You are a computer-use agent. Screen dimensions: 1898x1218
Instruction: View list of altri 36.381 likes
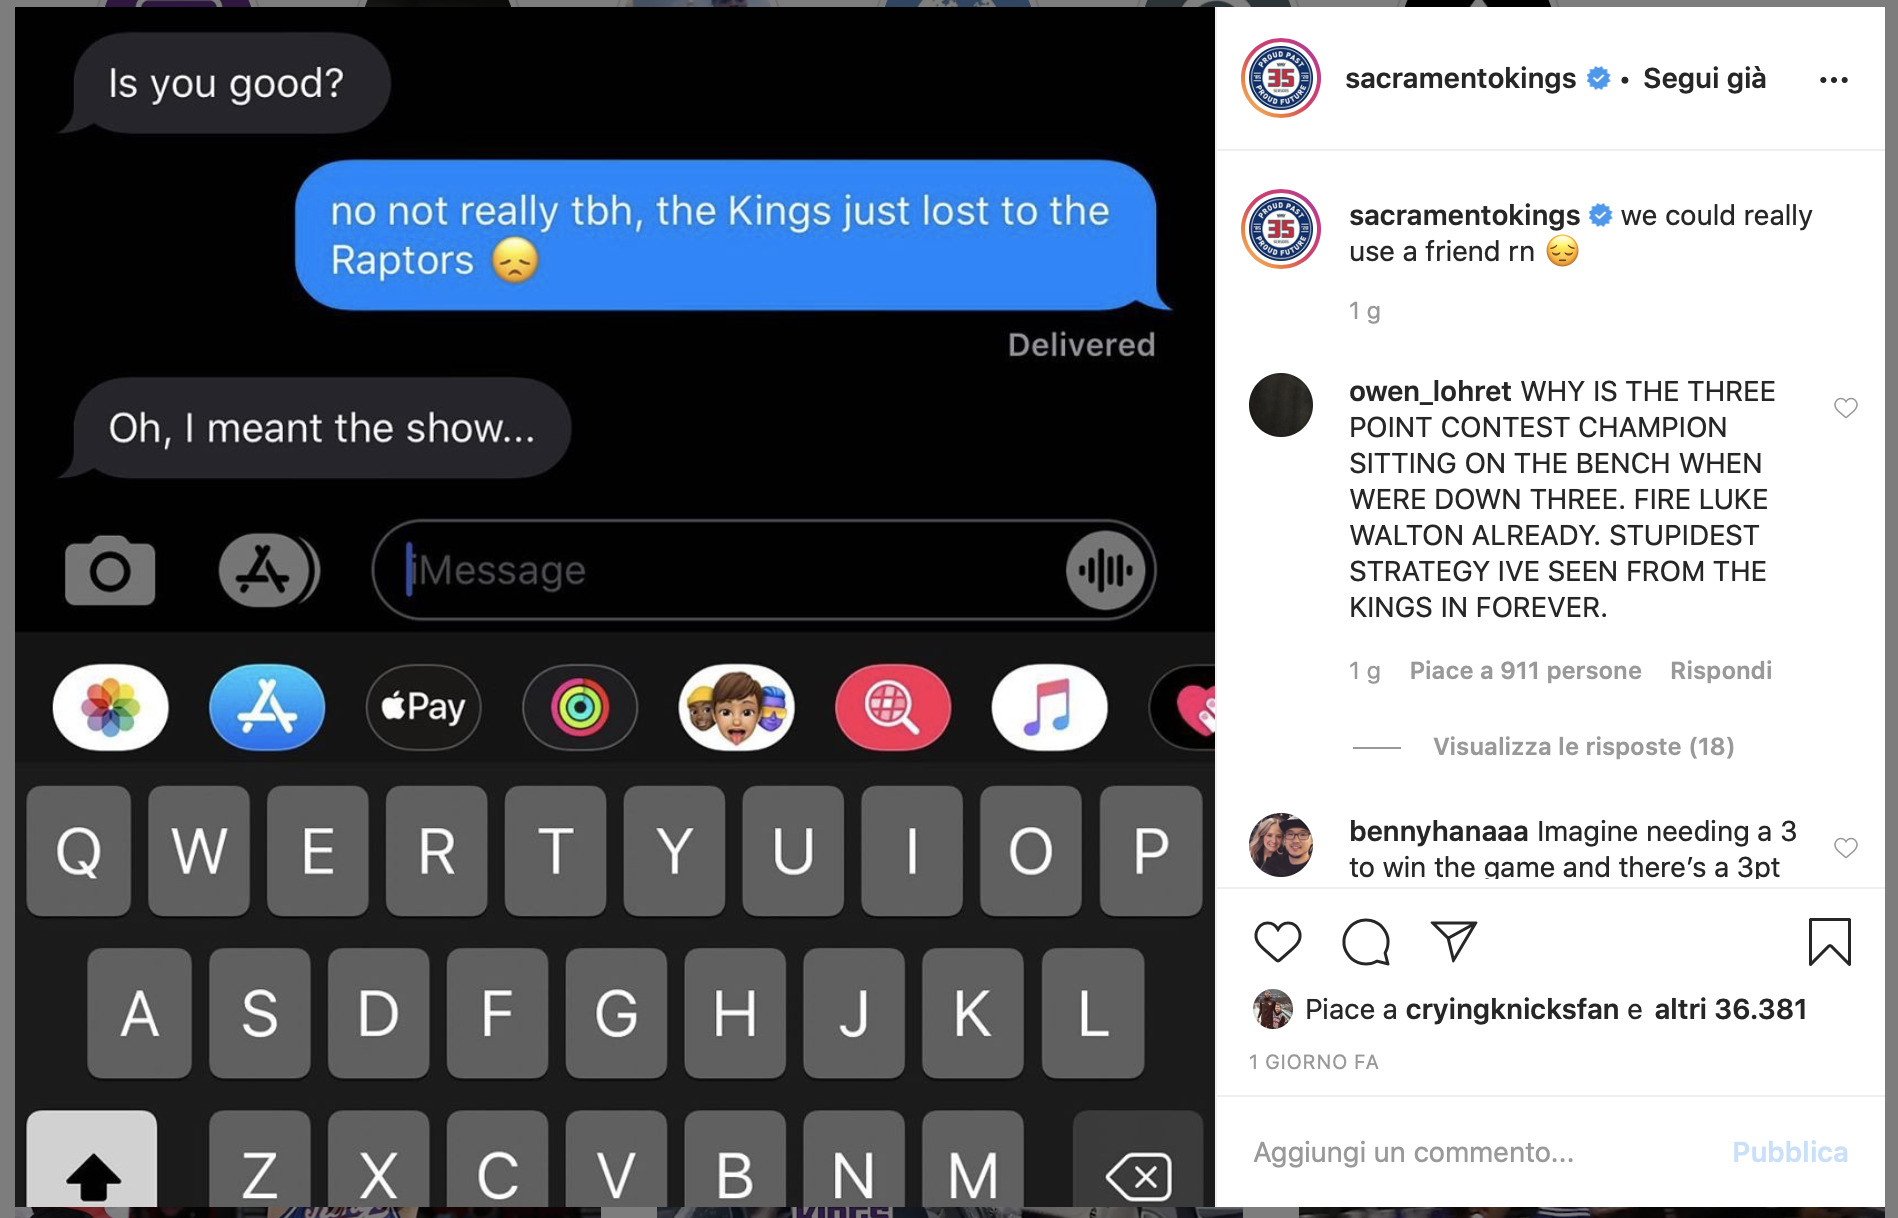coord(1730,1010)
